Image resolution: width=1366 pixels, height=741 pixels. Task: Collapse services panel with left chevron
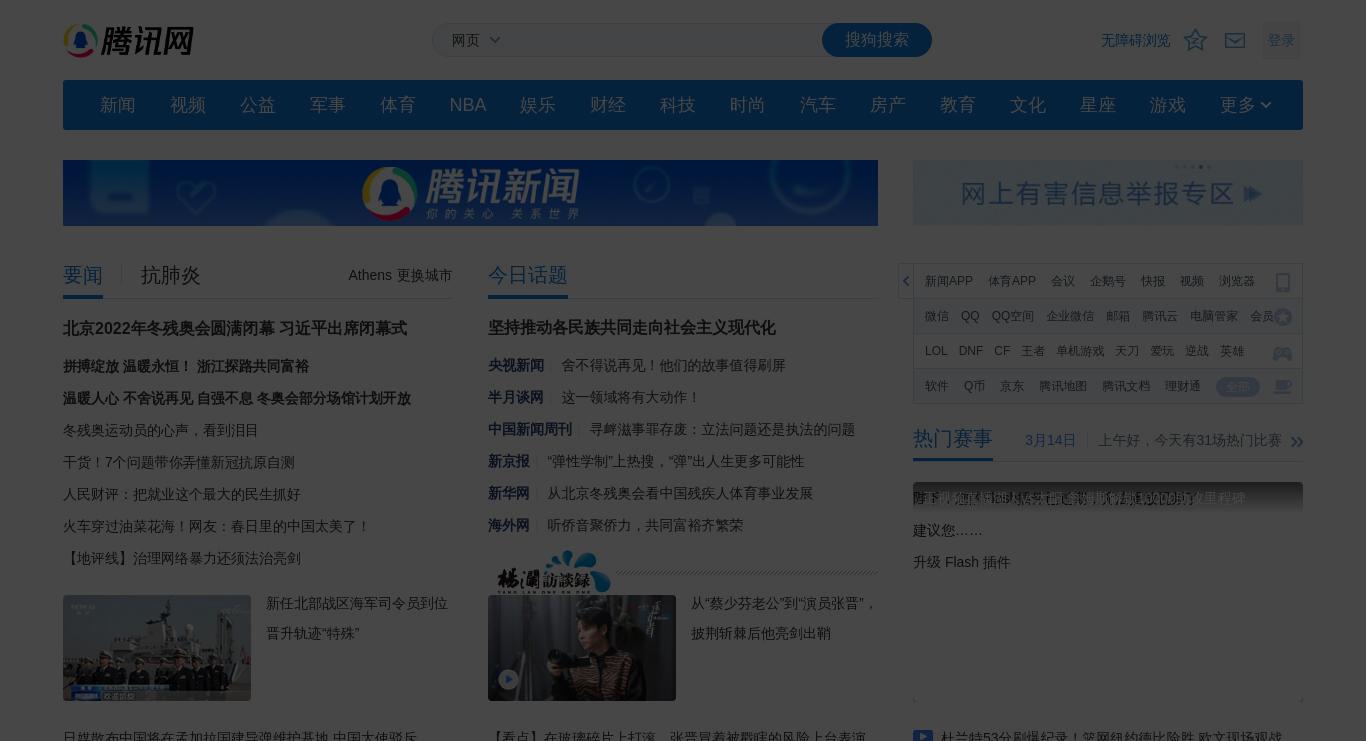tap(906, 281)
